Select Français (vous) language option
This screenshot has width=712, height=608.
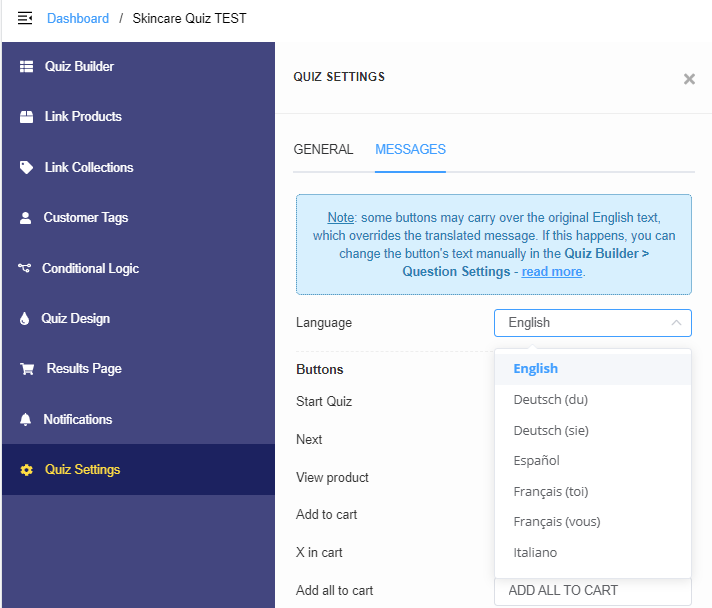(x=593, y=522)
